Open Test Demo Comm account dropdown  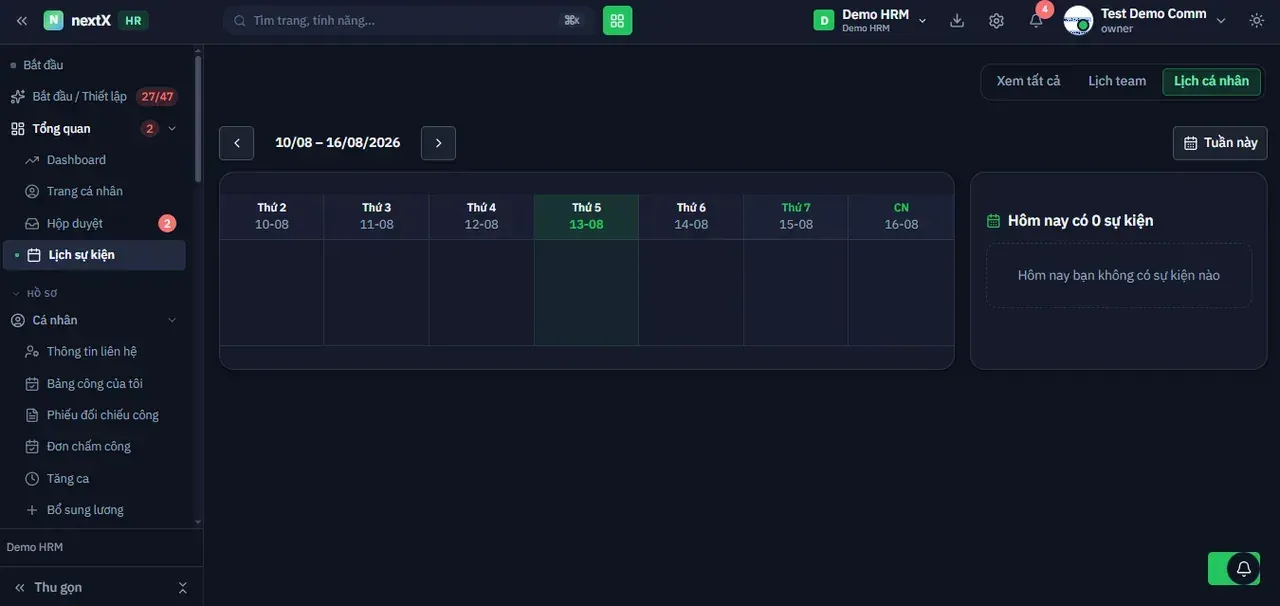pyautogui.click(x=1221, y=21)
